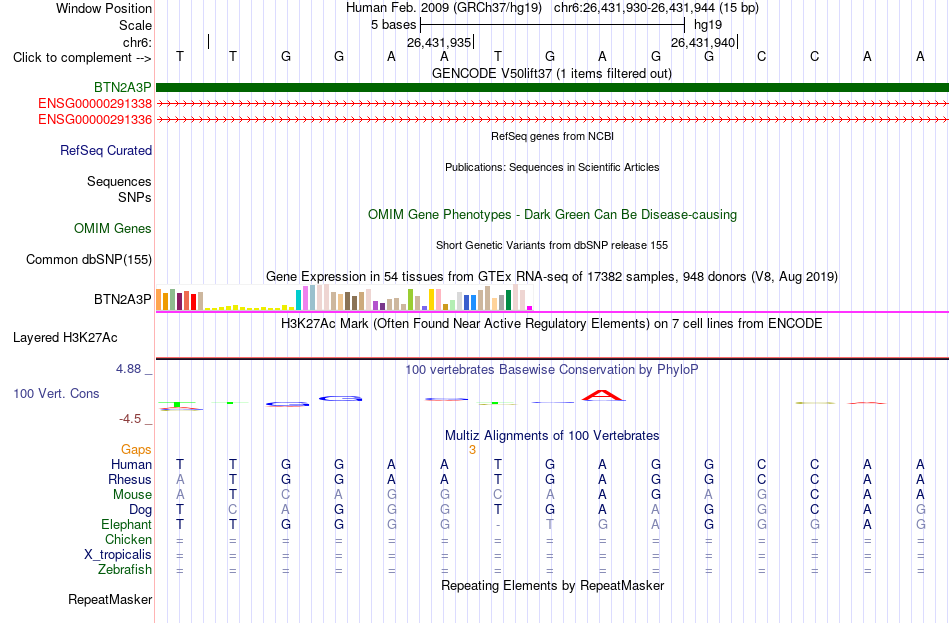This screenshot has height=623, width=950.
Task: Click the ENSG00000291338 red arrow transcript line
Action: [x=552, y=104]
